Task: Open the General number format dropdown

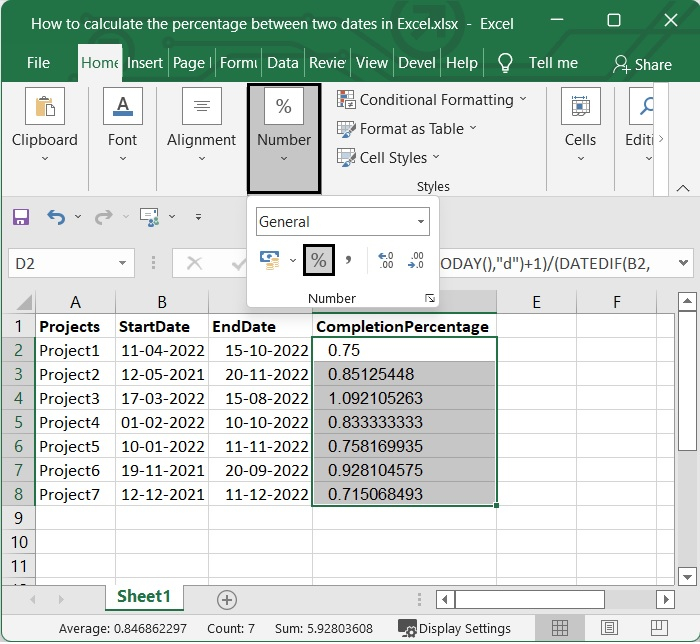Action: (421, 222)
